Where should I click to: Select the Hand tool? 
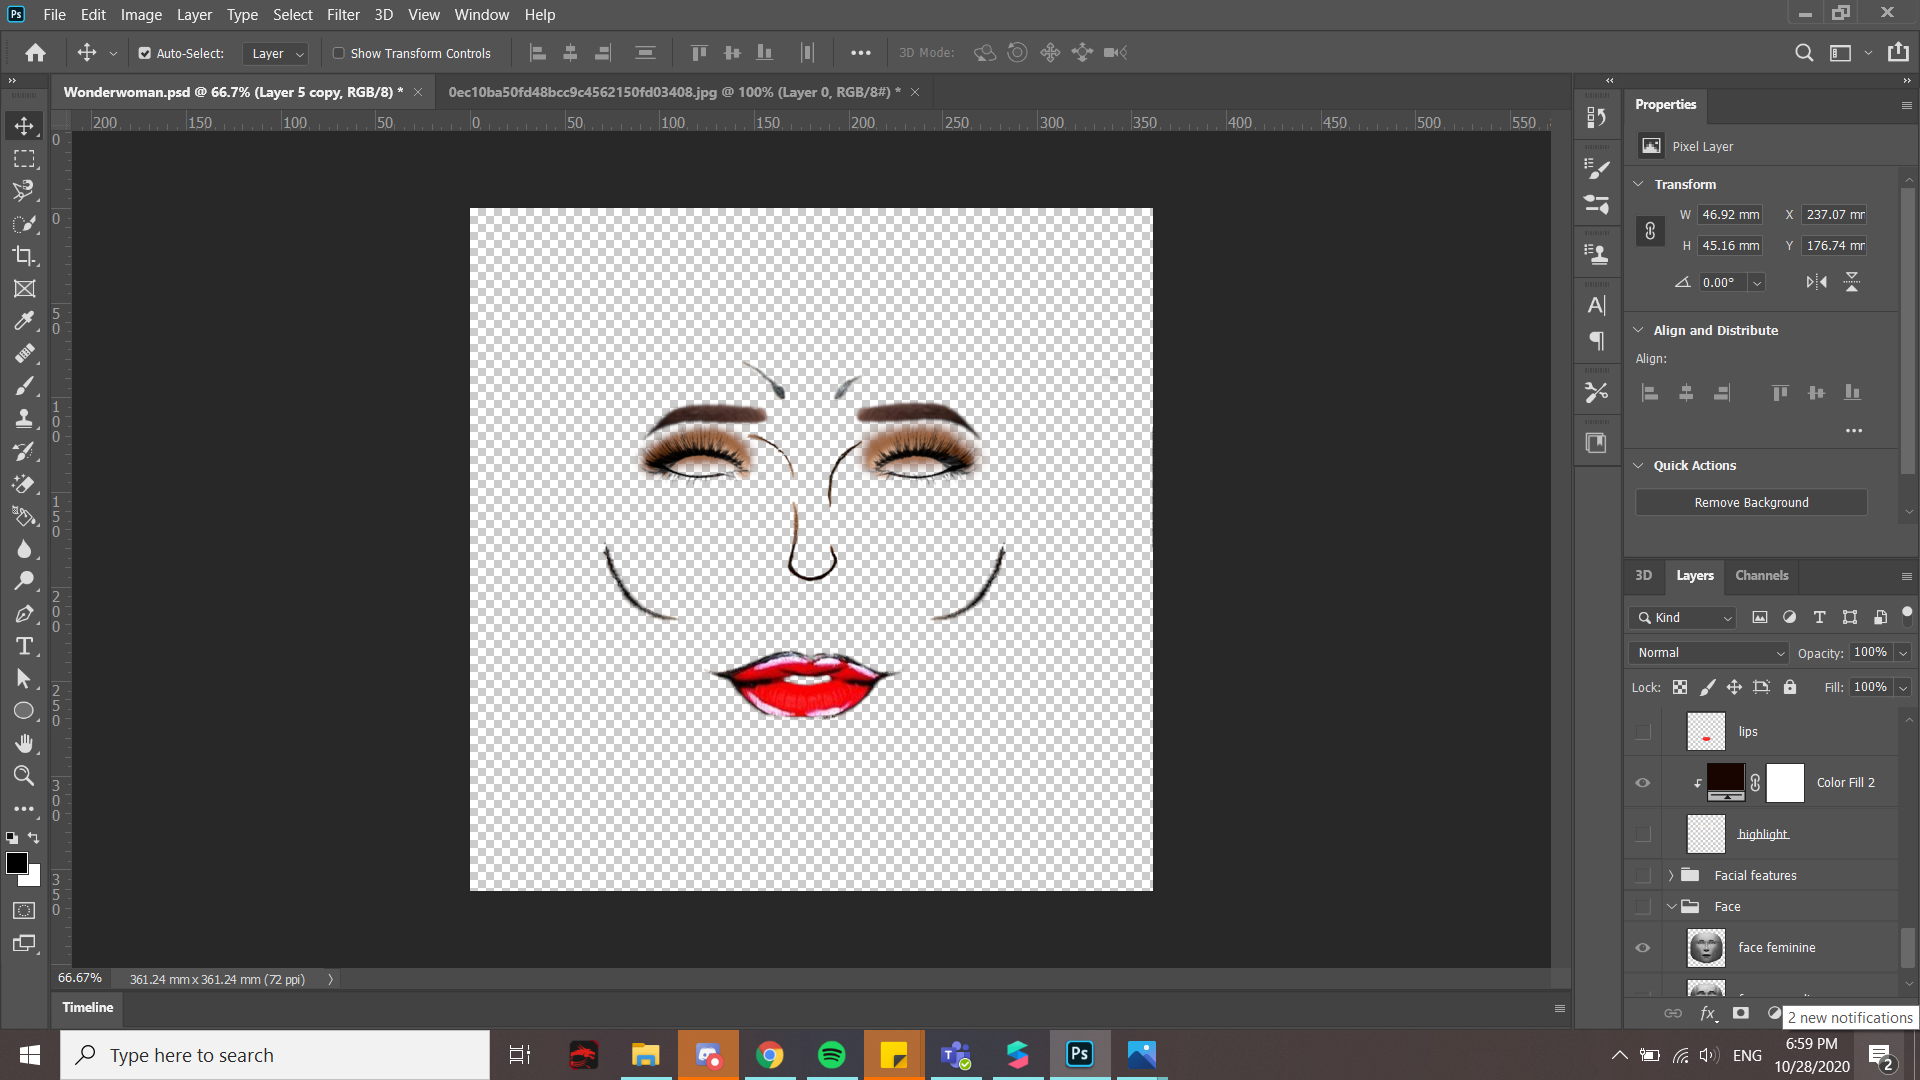24,743
